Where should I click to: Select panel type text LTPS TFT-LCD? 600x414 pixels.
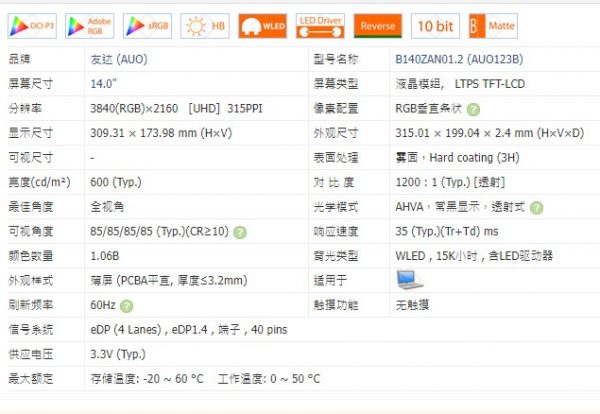490,84
